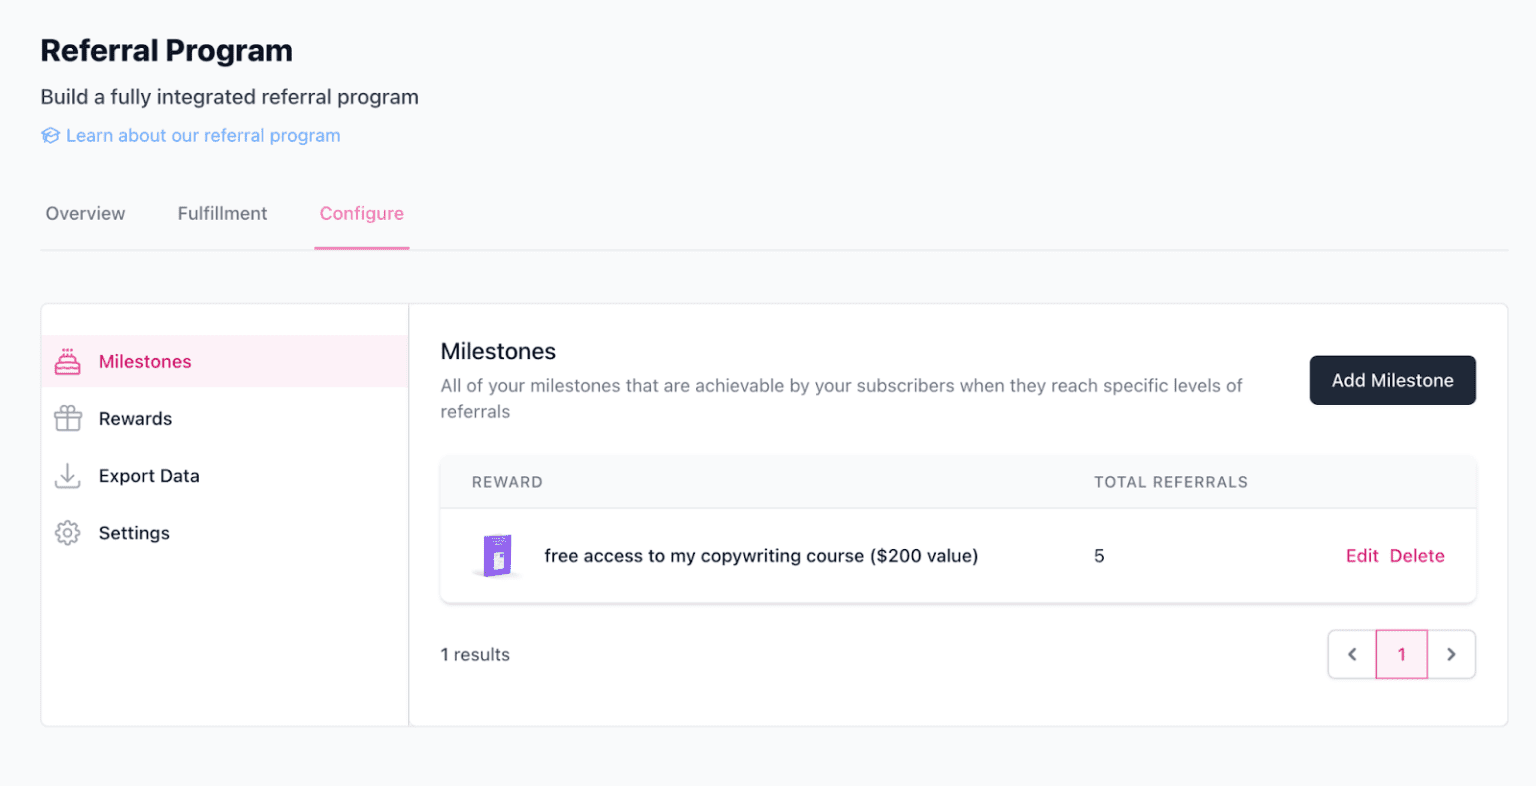Choose the Export Data label in the sidebar
The image size is (1536, 786).
click(149, 476)
